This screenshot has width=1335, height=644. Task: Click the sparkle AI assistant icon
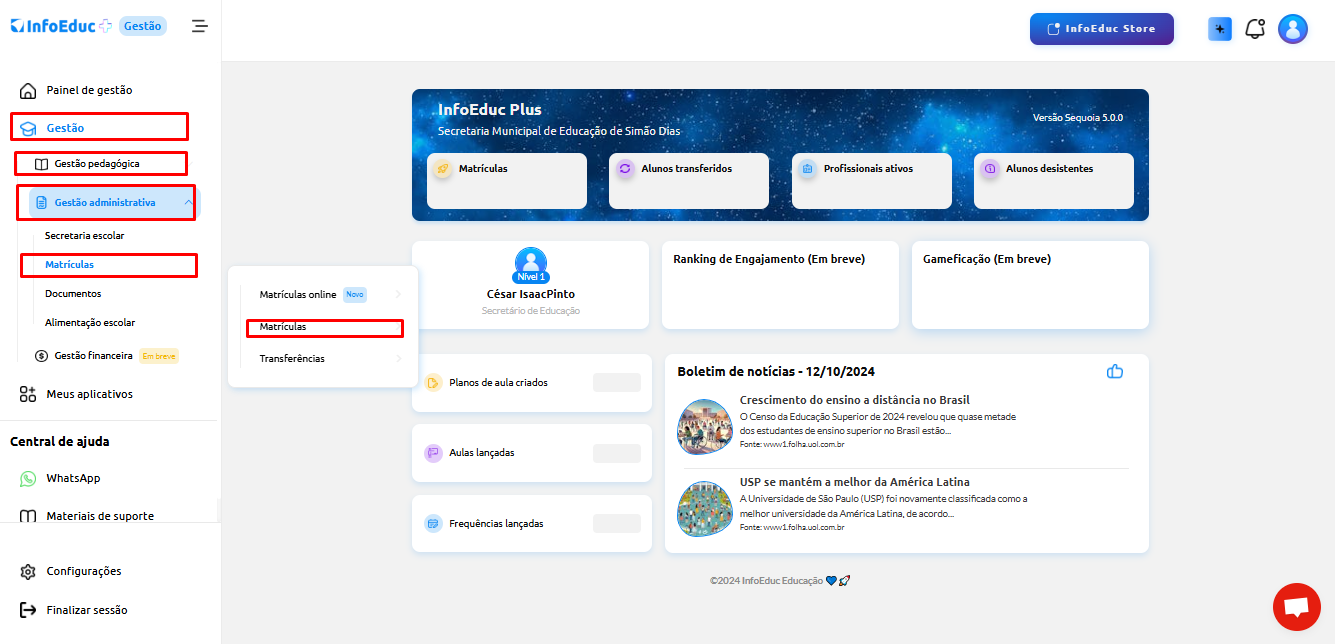pyautogui.click(x=1220, y=29)
